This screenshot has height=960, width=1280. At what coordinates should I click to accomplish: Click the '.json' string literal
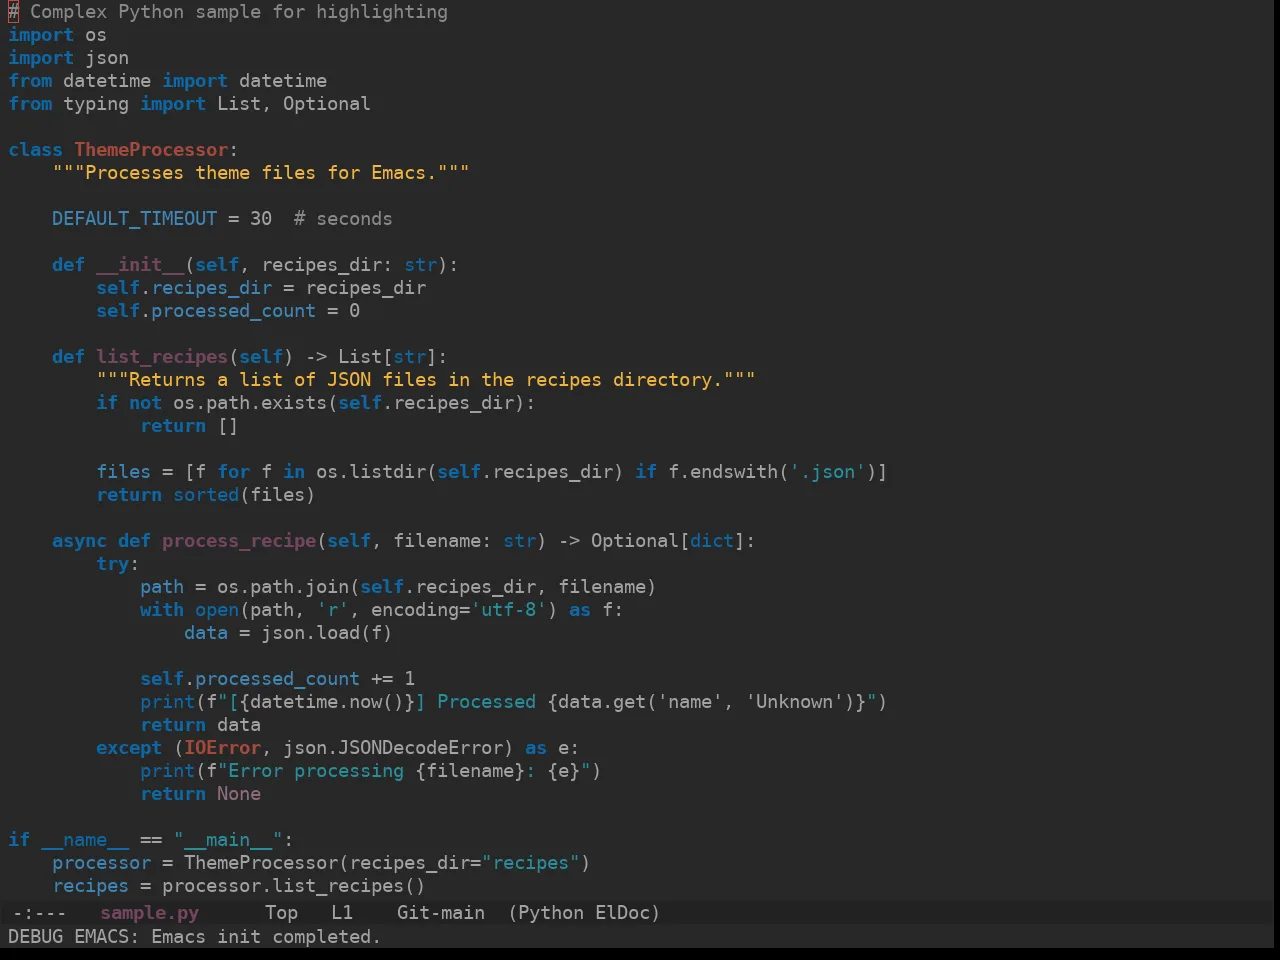pyautogui.click(x=828, y=471)
